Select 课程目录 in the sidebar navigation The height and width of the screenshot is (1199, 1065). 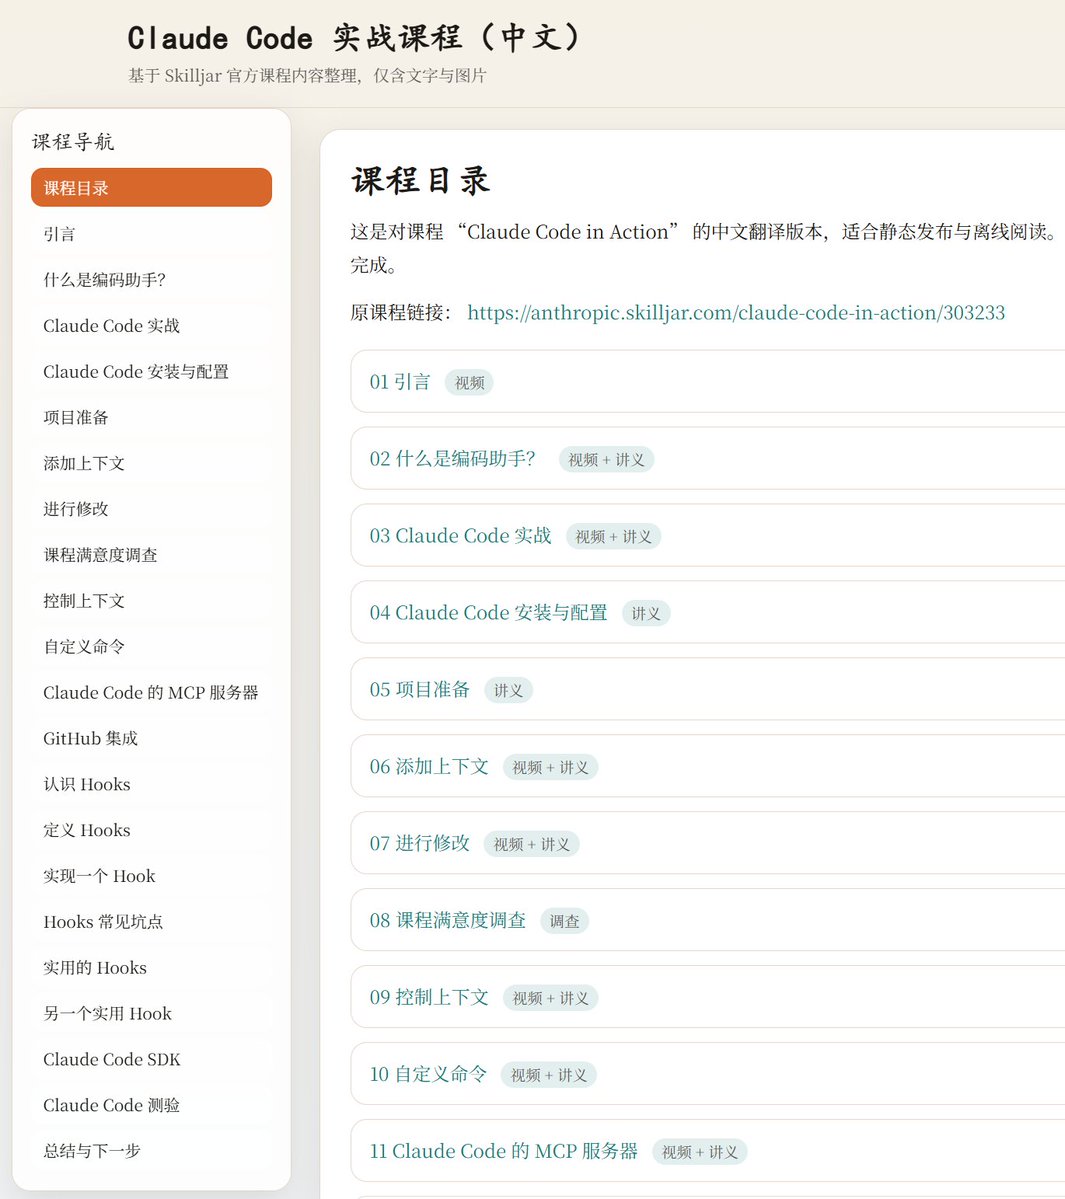pos(151,187)
